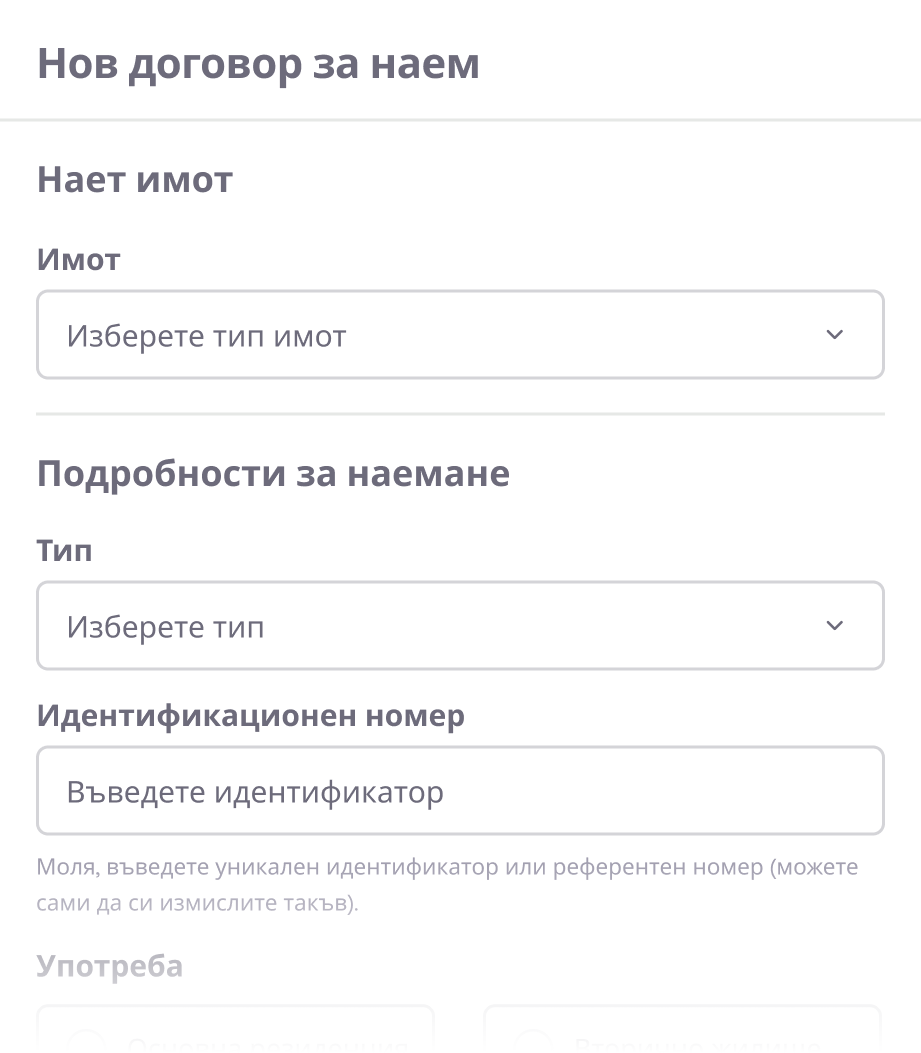921x1053 pixels.
Task: Click the 'Нов договор за наем' page title
Action: click(x=258, y=66)
